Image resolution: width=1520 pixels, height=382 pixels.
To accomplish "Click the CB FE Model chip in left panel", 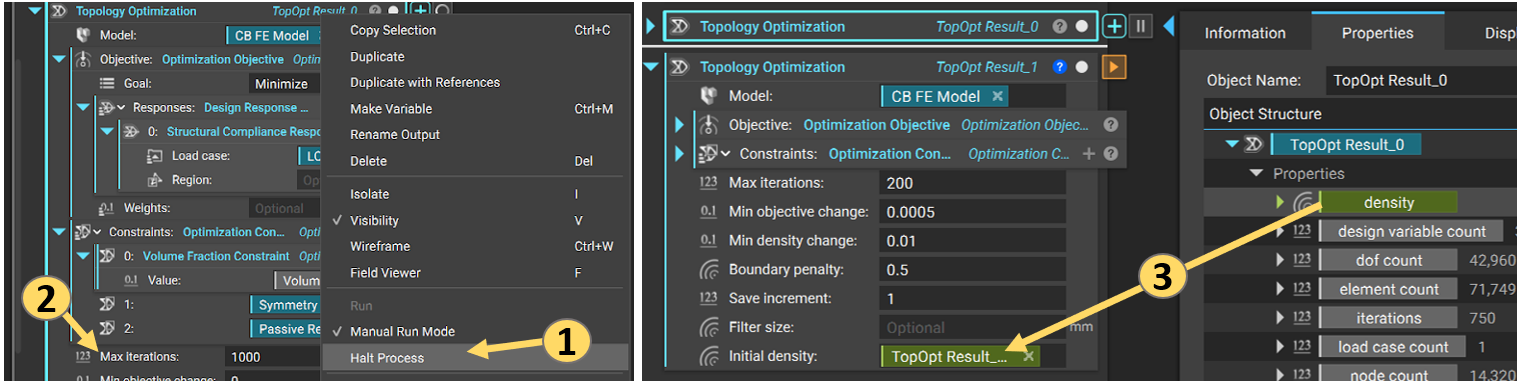I will click(x=272, y=35).
